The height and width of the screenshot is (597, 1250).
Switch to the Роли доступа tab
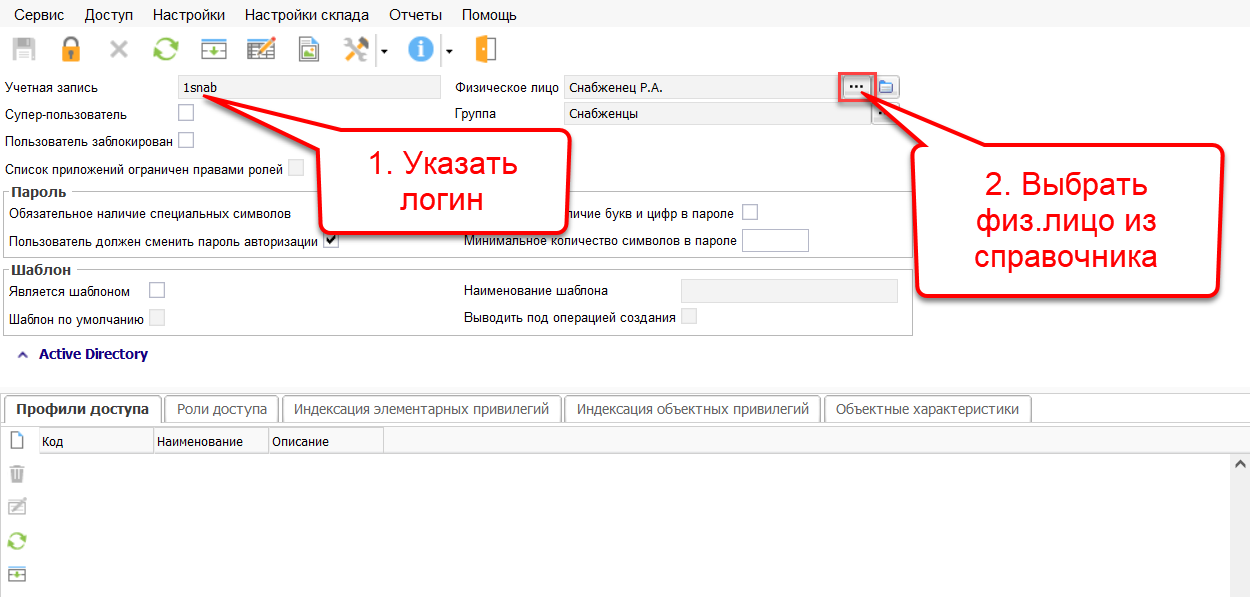[x=221, y=409]
